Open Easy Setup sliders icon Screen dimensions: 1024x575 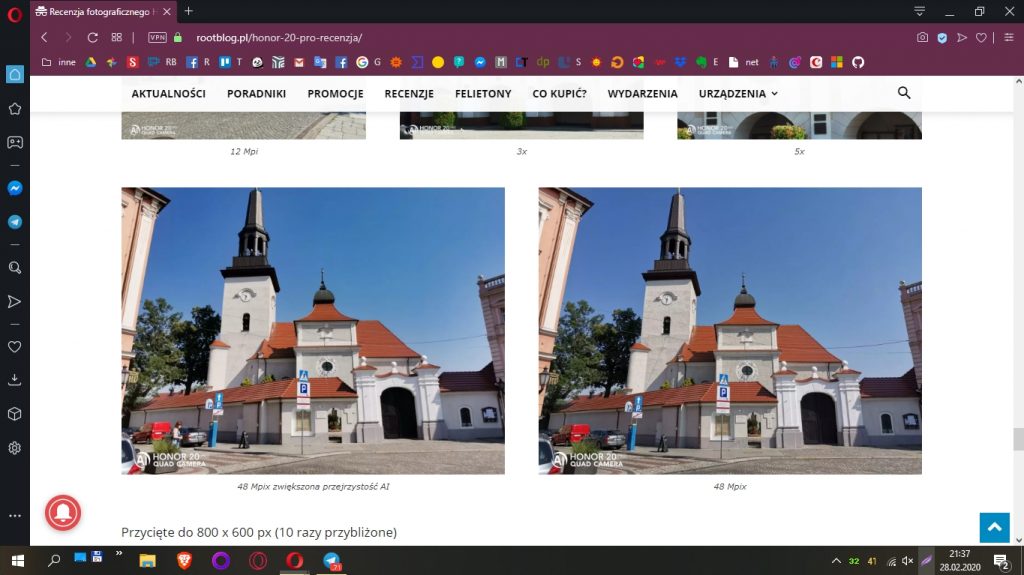(x=1009, y=37)
